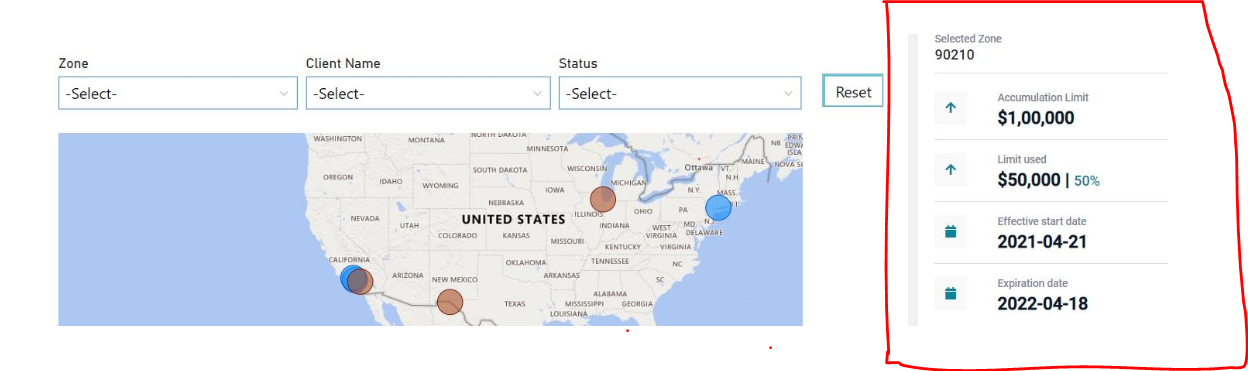Click the Status filter label

point(578,63)
